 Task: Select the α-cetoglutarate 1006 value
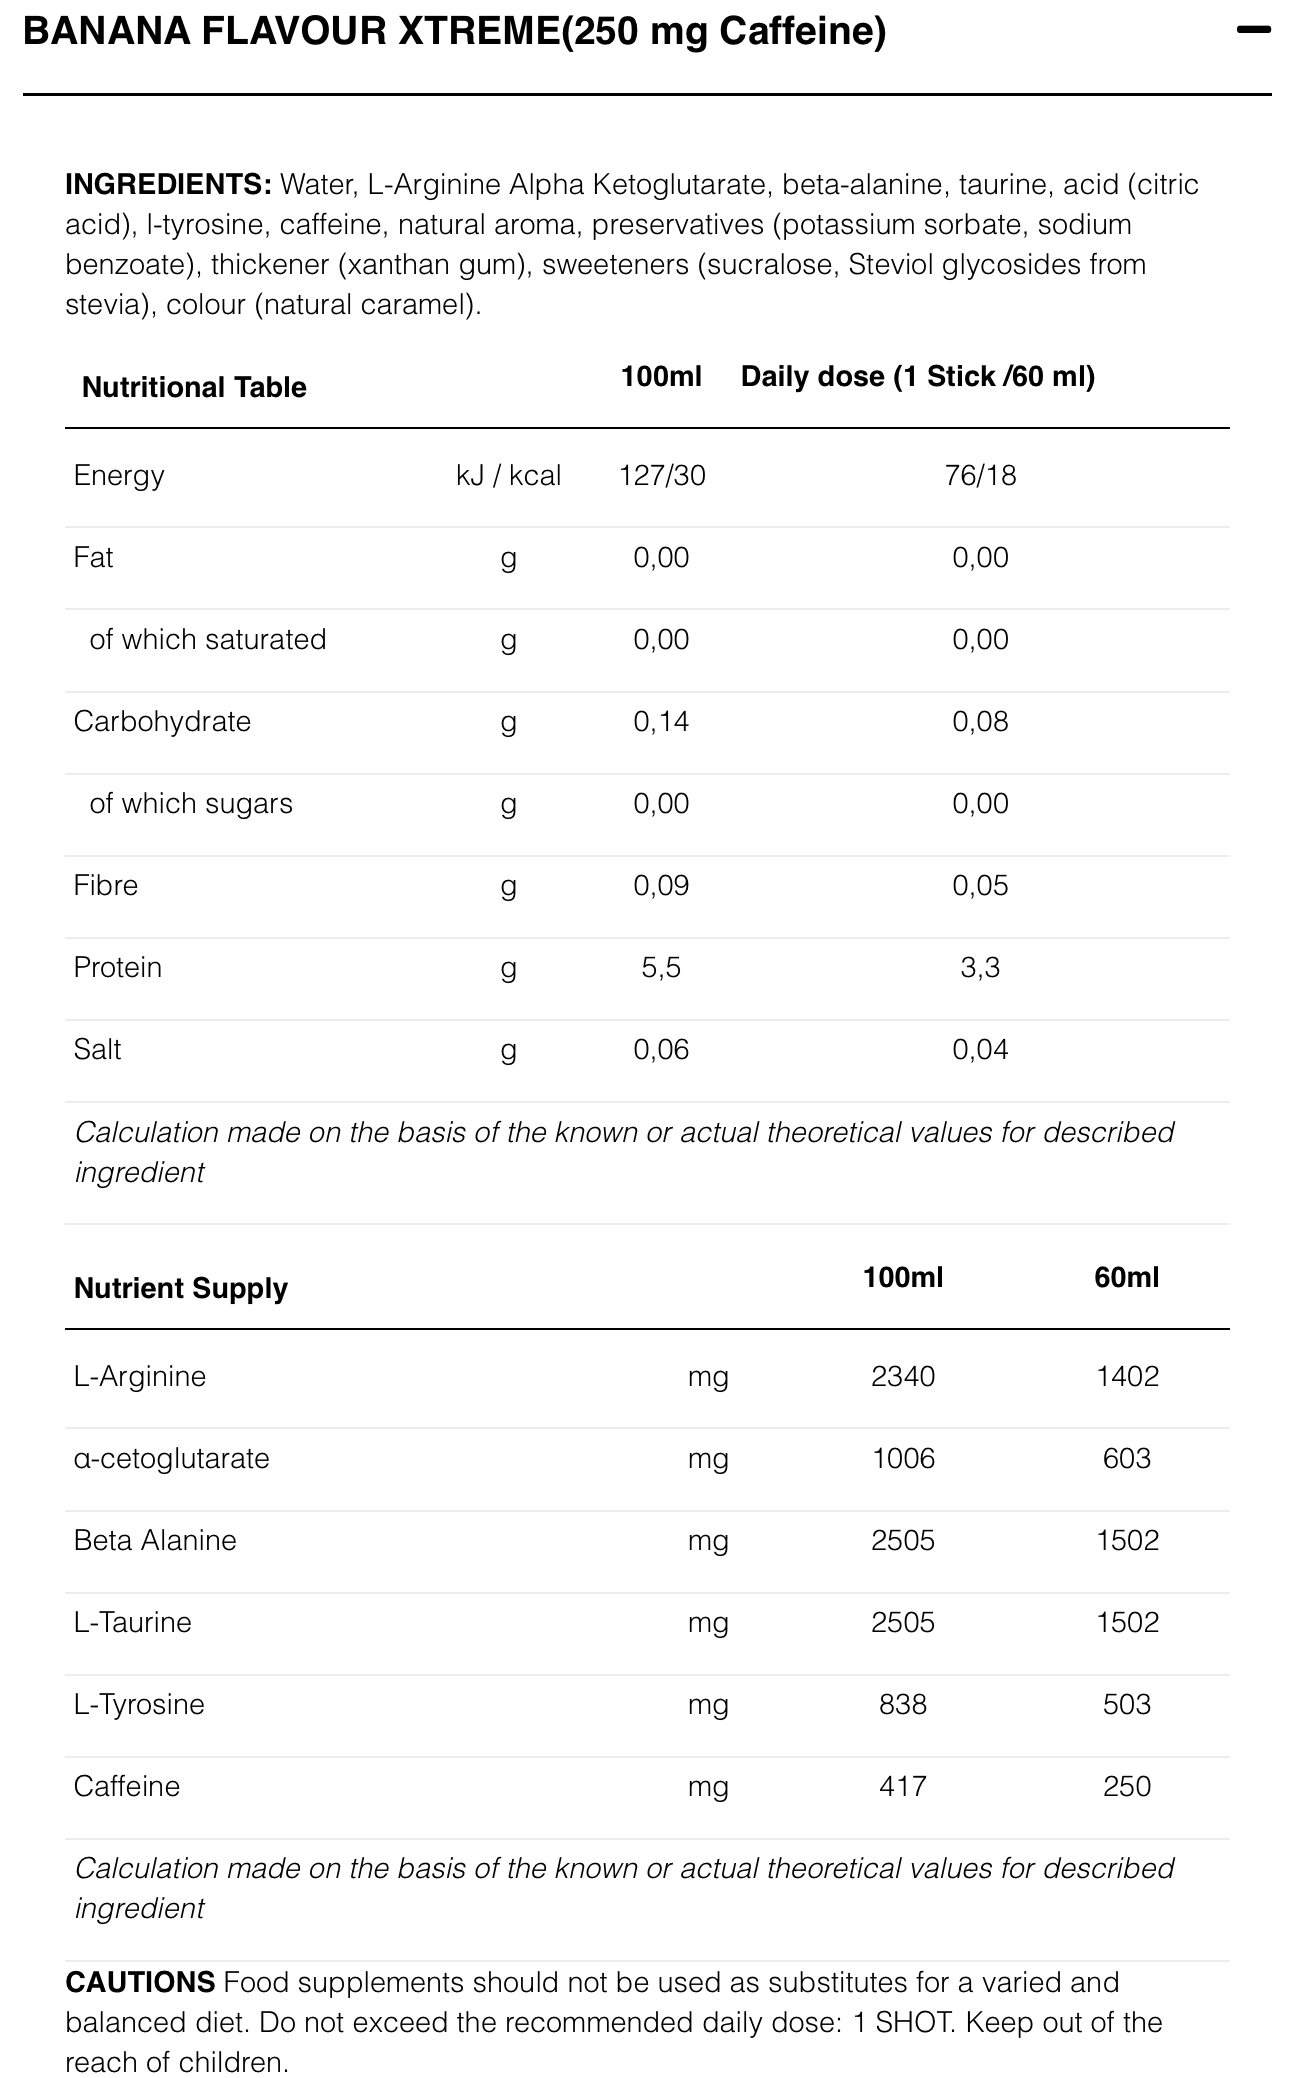click(x=903, y=1458)
